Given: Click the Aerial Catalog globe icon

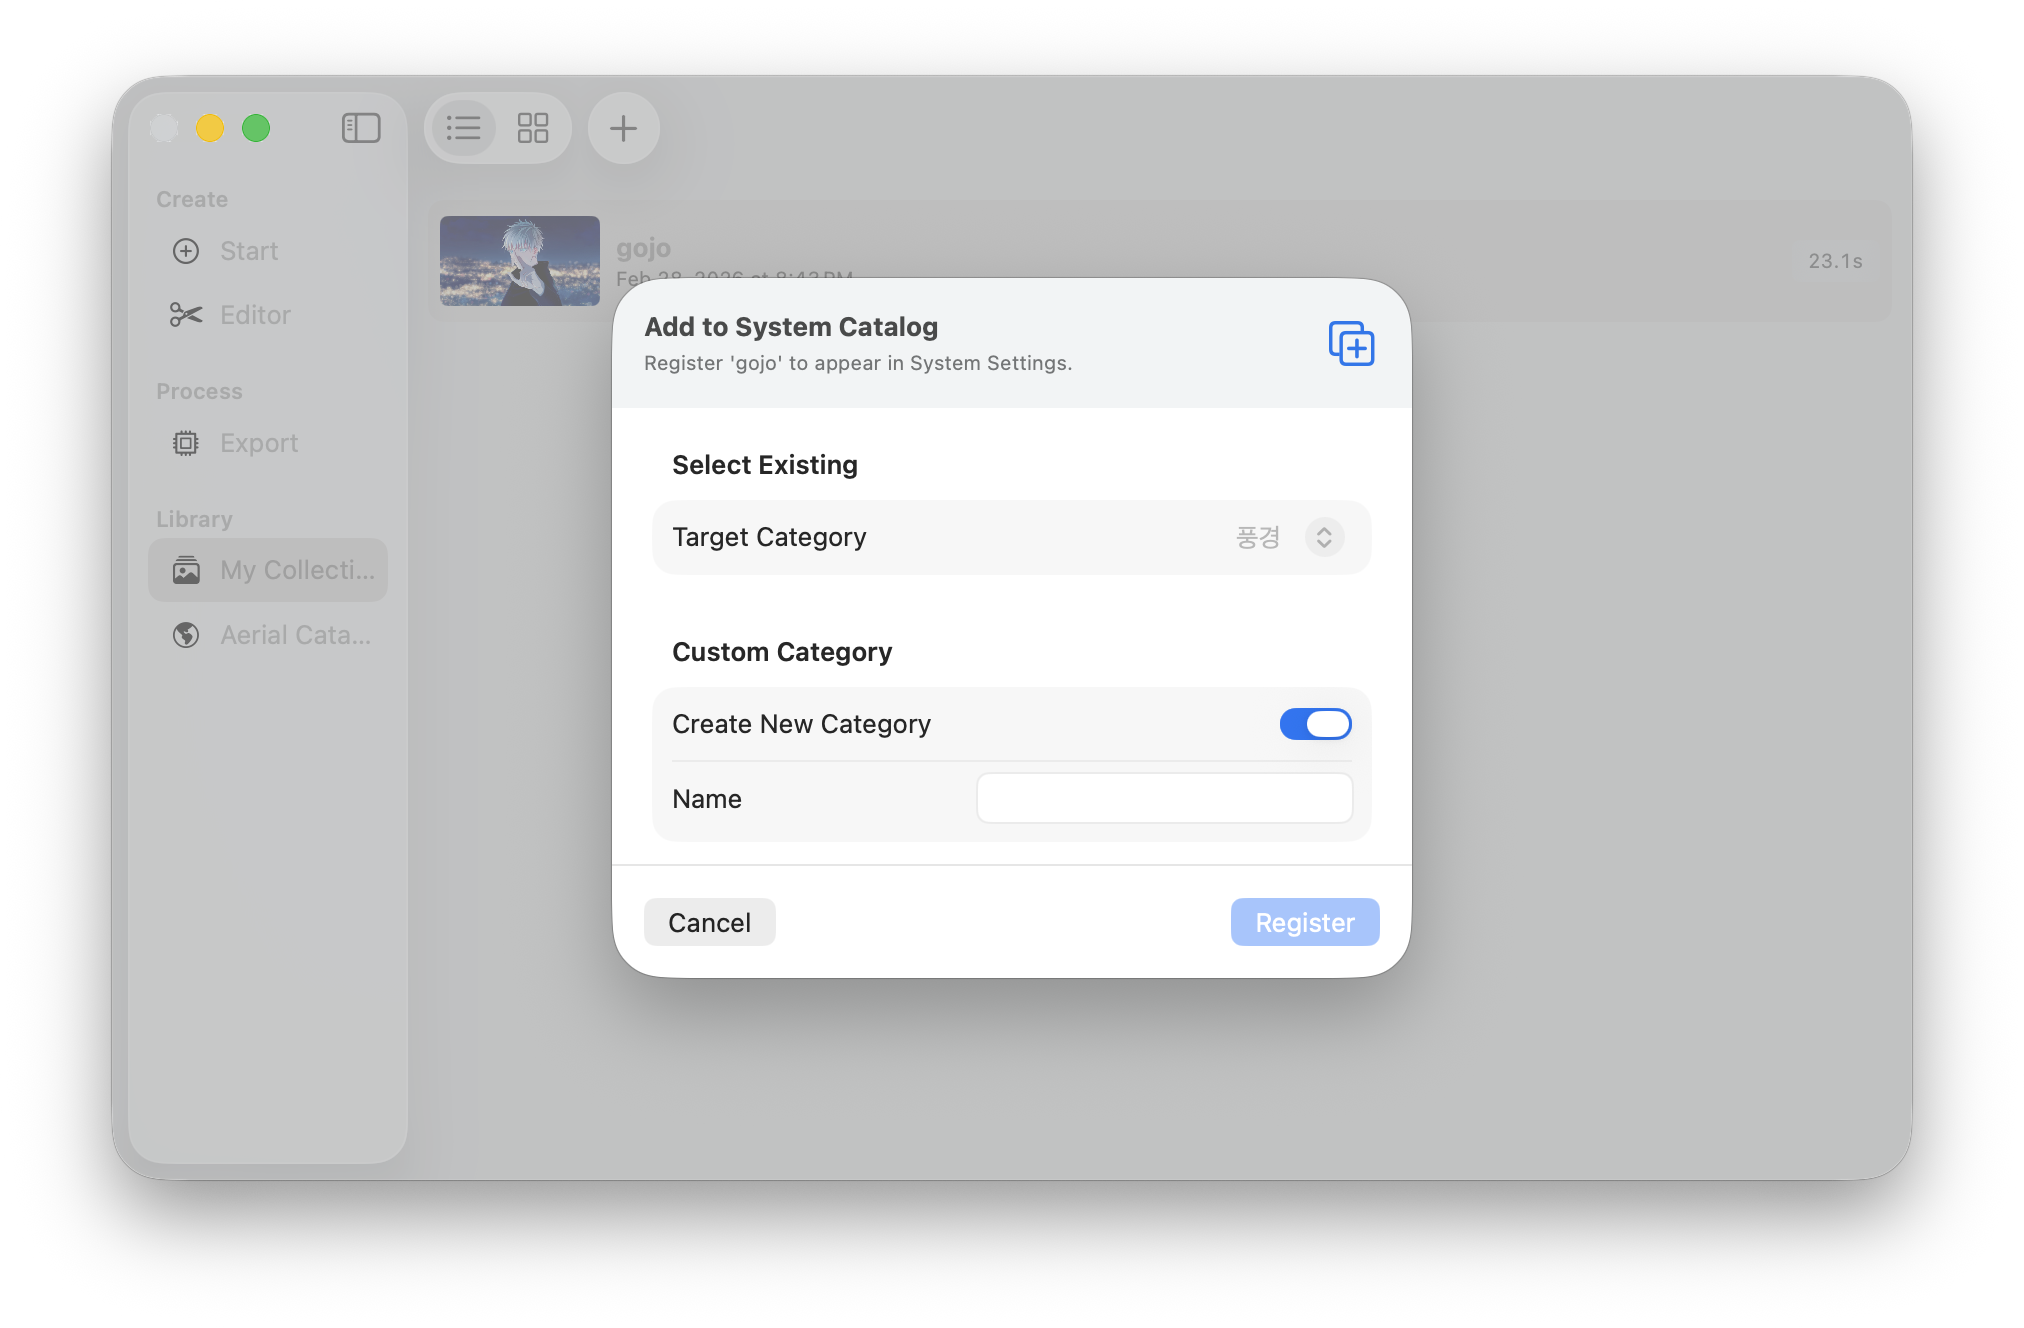Looking at the screenshot, I should [x=186, y=635].
